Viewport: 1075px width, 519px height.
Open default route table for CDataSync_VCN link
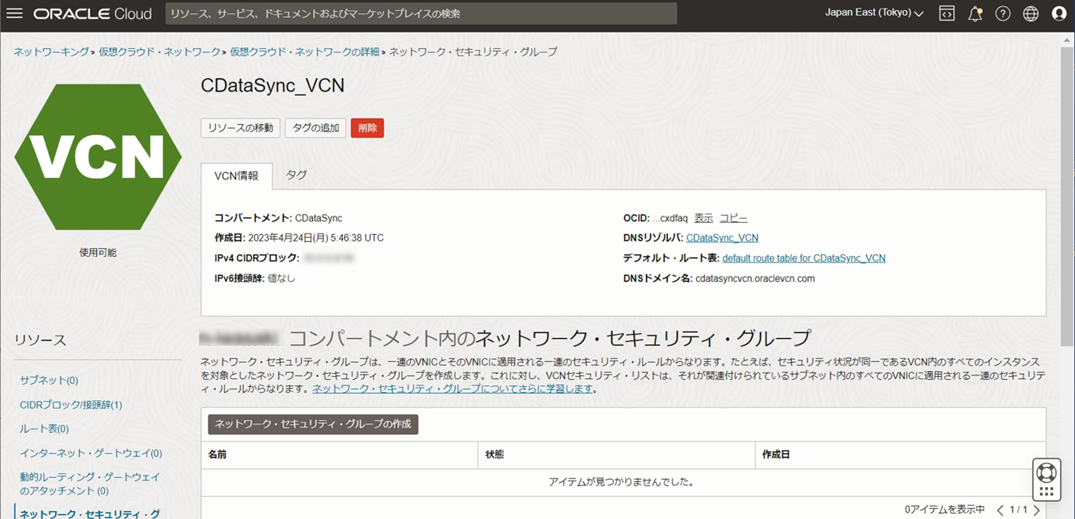[804, 258]
